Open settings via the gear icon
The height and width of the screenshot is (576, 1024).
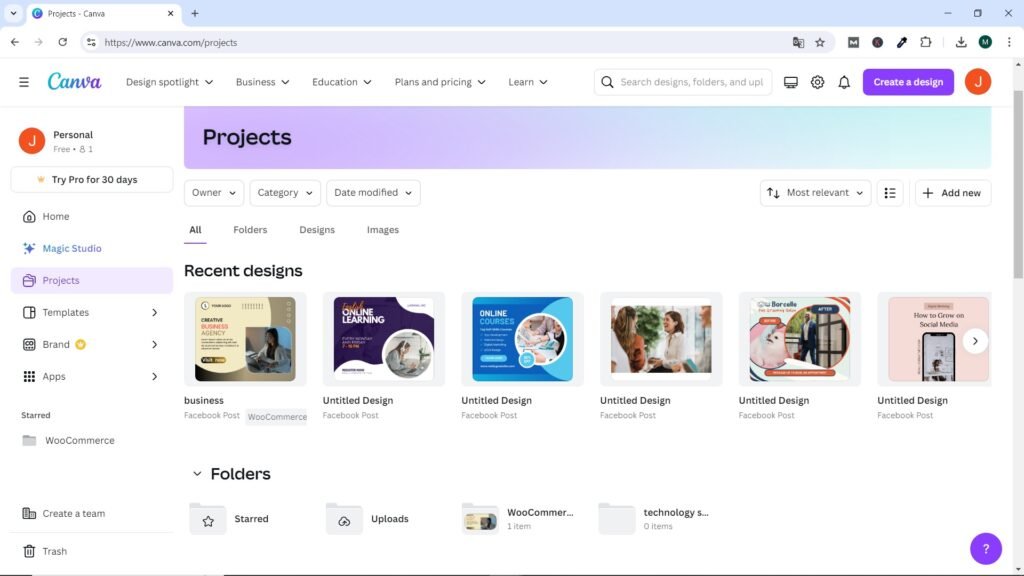point(817,82)
